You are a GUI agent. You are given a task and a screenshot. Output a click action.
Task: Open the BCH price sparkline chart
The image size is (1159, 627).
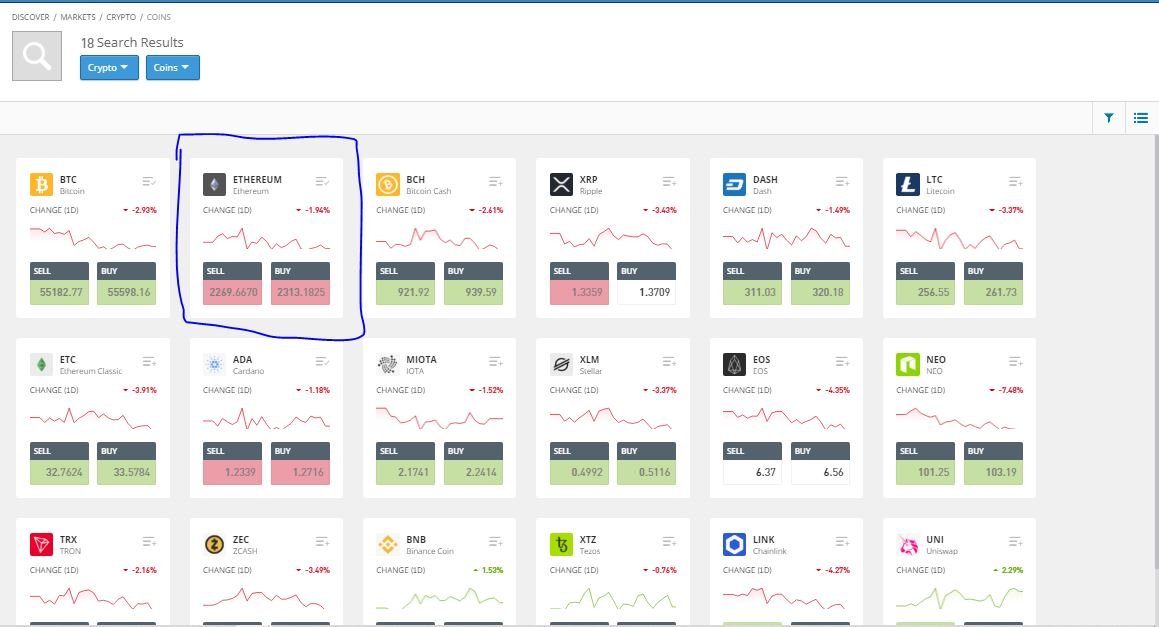(x=439, y=239)
